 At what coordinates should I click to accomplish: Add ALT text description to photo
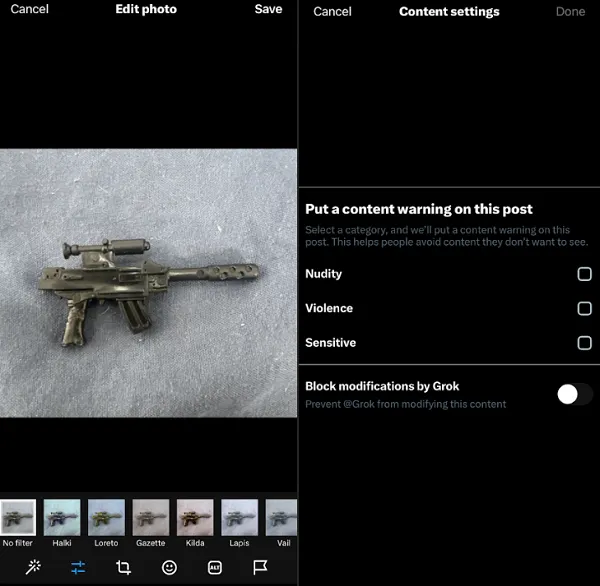(214, 567)
